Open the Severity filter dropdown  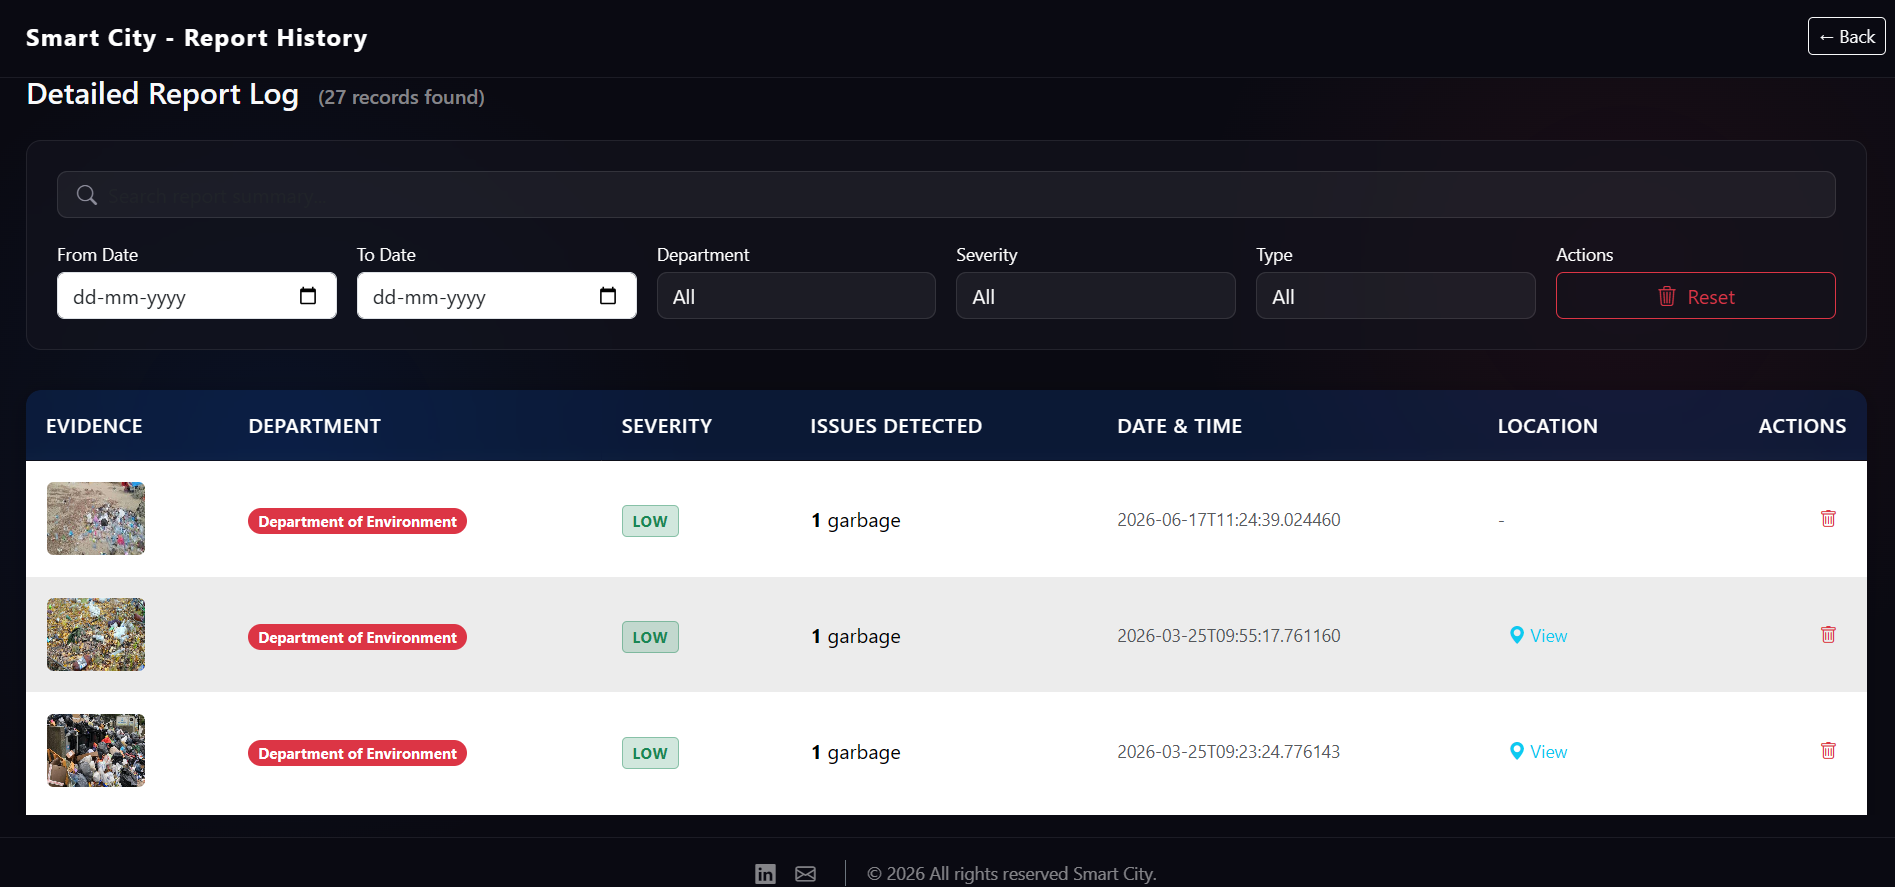coord(1096,296)
